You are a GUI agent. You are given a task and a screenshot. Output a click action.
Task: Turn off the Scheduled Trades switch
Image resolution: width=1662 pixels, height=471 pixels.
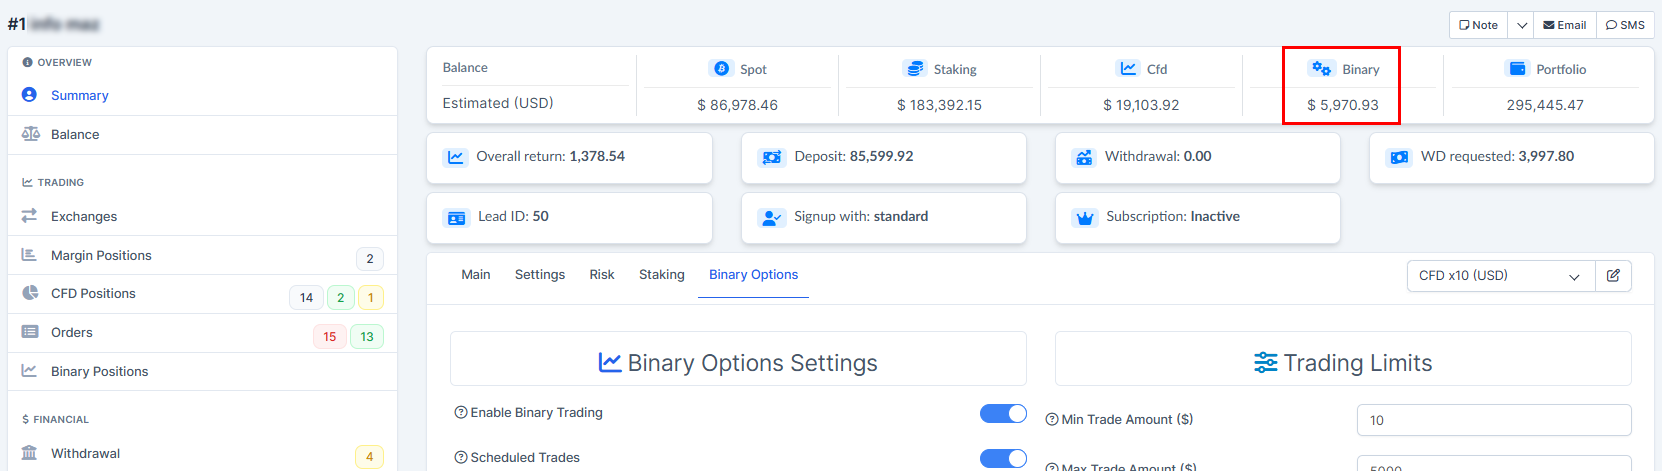[x=1003, y=458]
